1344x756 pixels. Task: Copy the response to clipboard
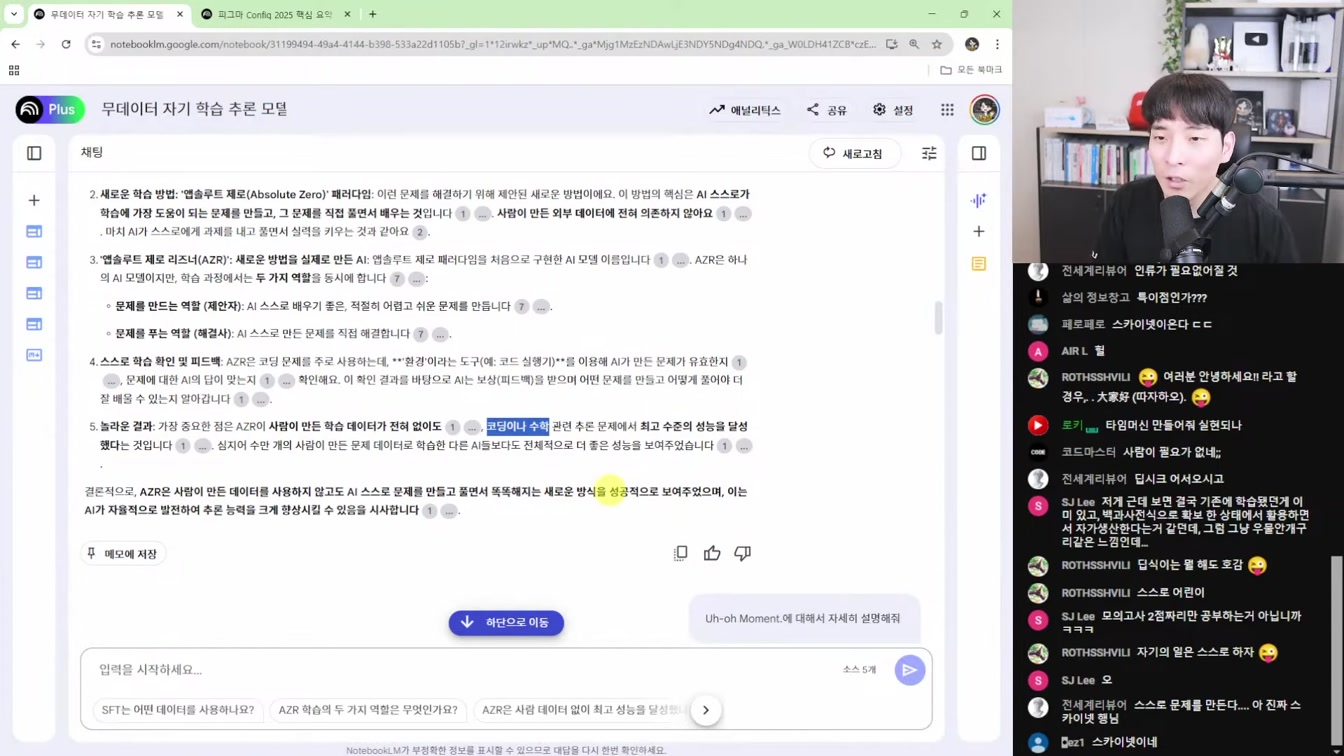coord(681,553)
